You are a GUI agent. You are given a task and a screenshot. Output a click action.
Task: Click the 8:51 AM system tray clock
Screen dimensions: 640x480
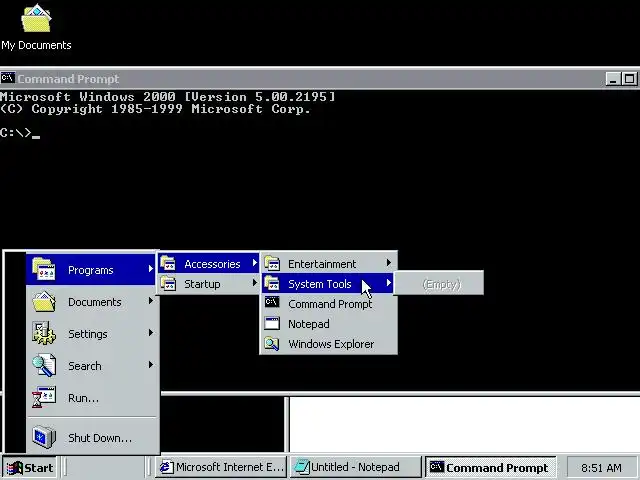click(601, 467)
